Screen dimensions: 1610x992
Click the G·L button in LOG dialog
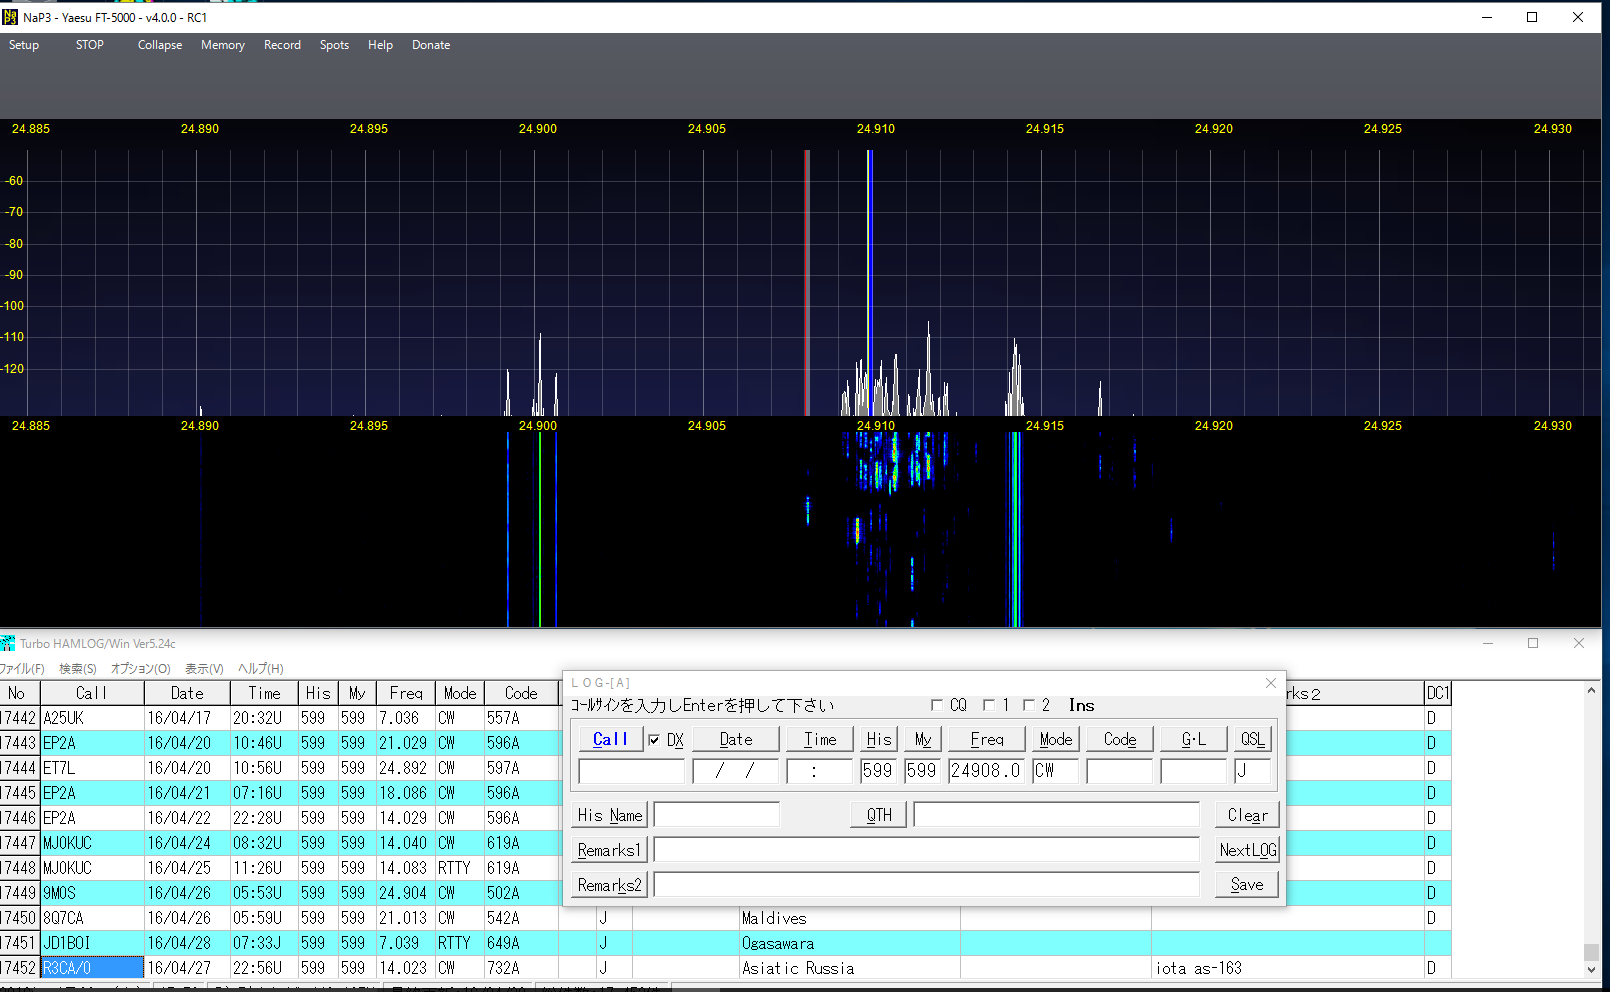(x=1194, y=739)
